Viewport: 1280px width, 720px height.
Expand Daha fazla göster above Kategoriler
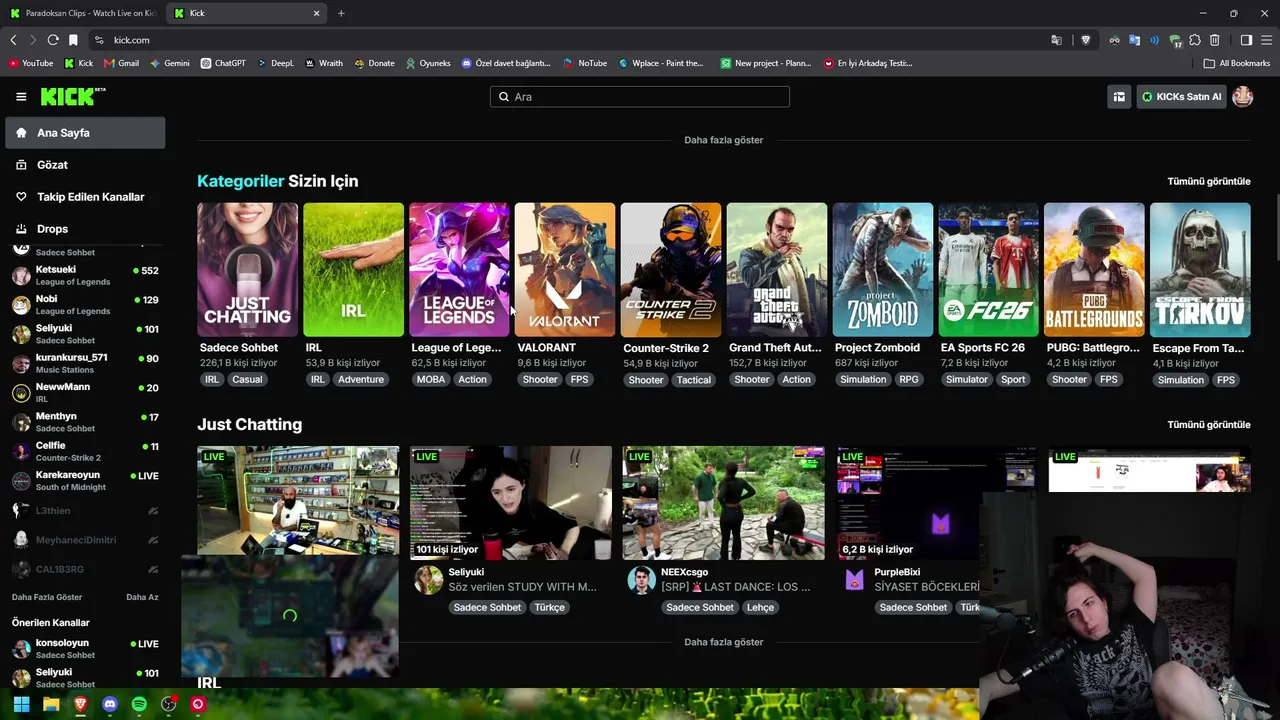(723, 140)
